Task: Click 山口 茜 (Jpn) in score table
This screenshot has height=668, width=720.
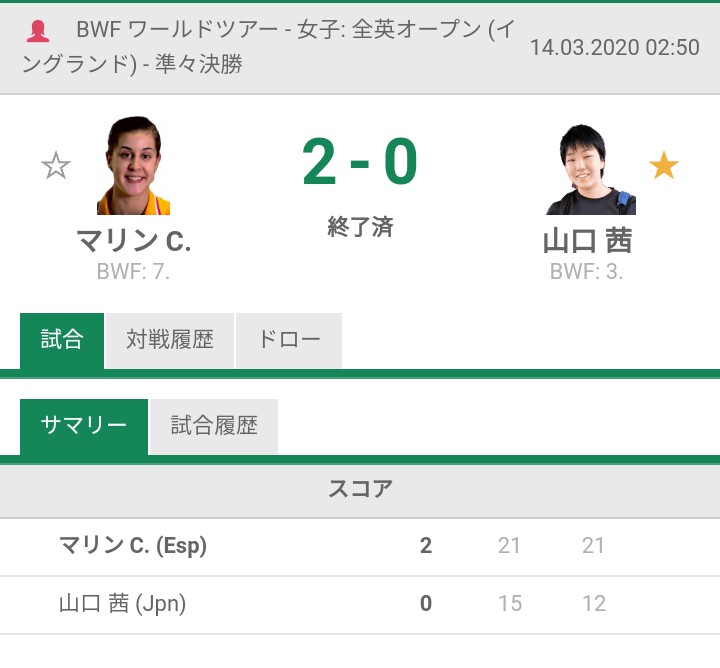Action: point(122,604)
